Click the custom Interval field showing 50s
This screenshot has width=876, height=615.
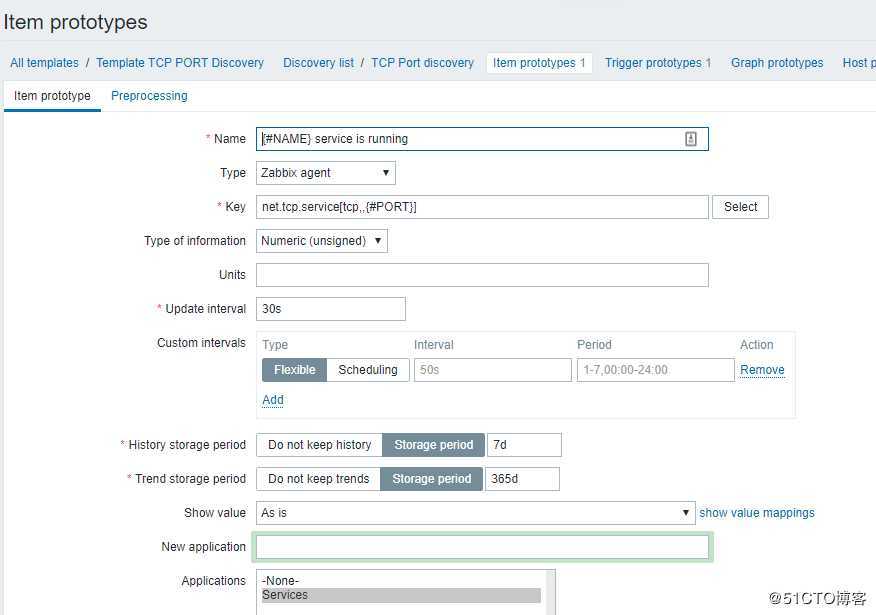pyautogui.click(x=493, y=370)
